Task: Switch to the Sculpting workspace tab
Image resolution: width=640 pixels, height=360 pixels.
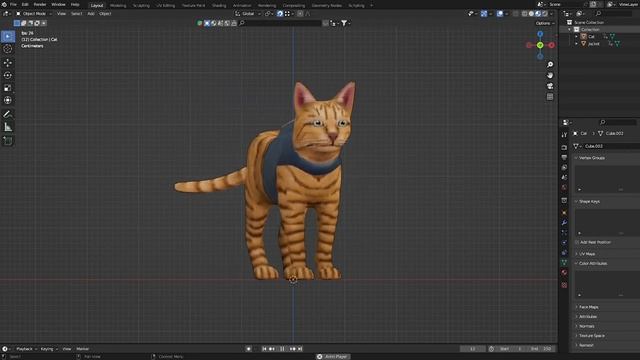Action: pyautogui.click(x=141, y=5)
